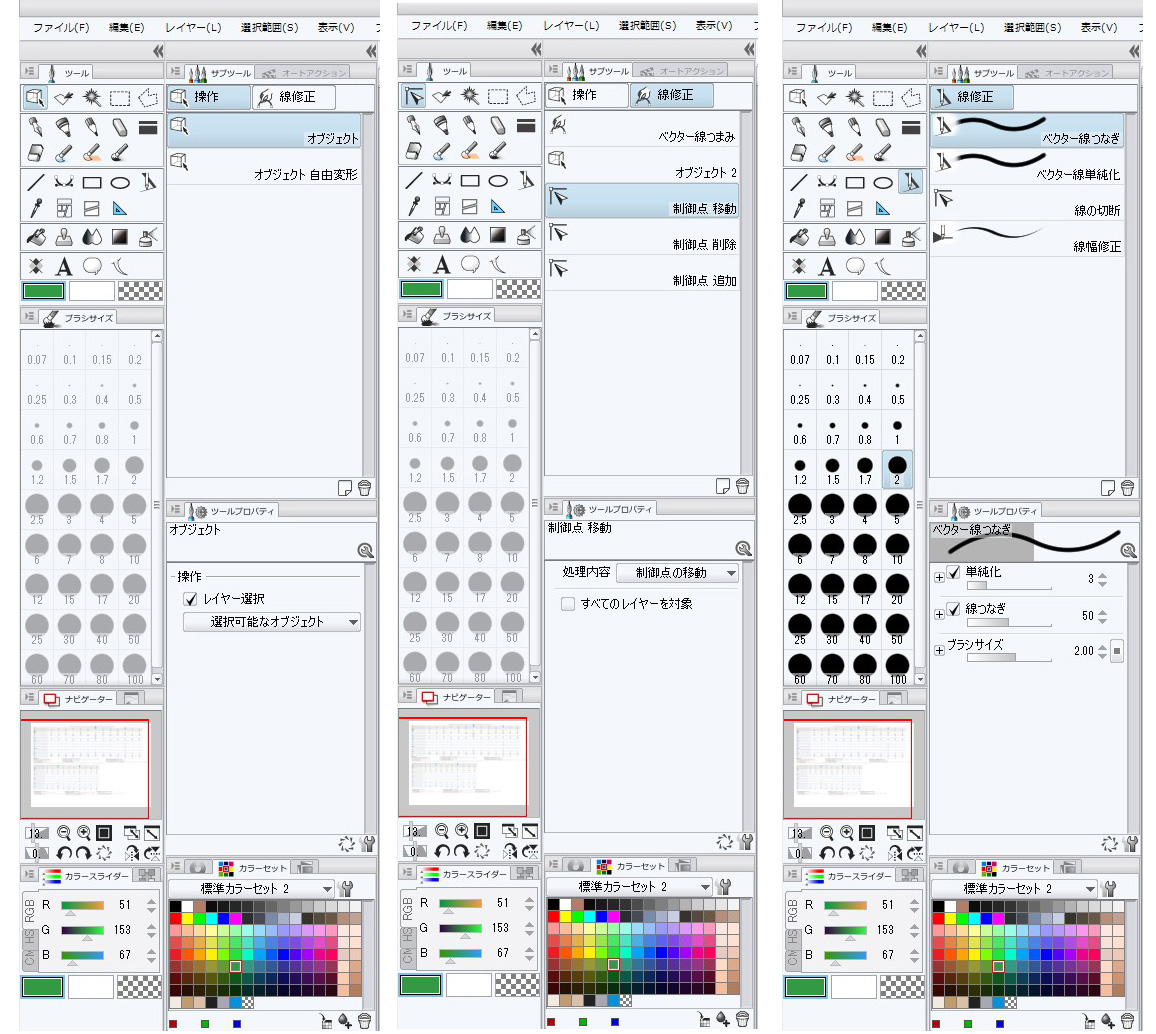Select the Gradient tool in left panel
The height and width of the screenshot is (1034, 1156).
pos(119,237)
